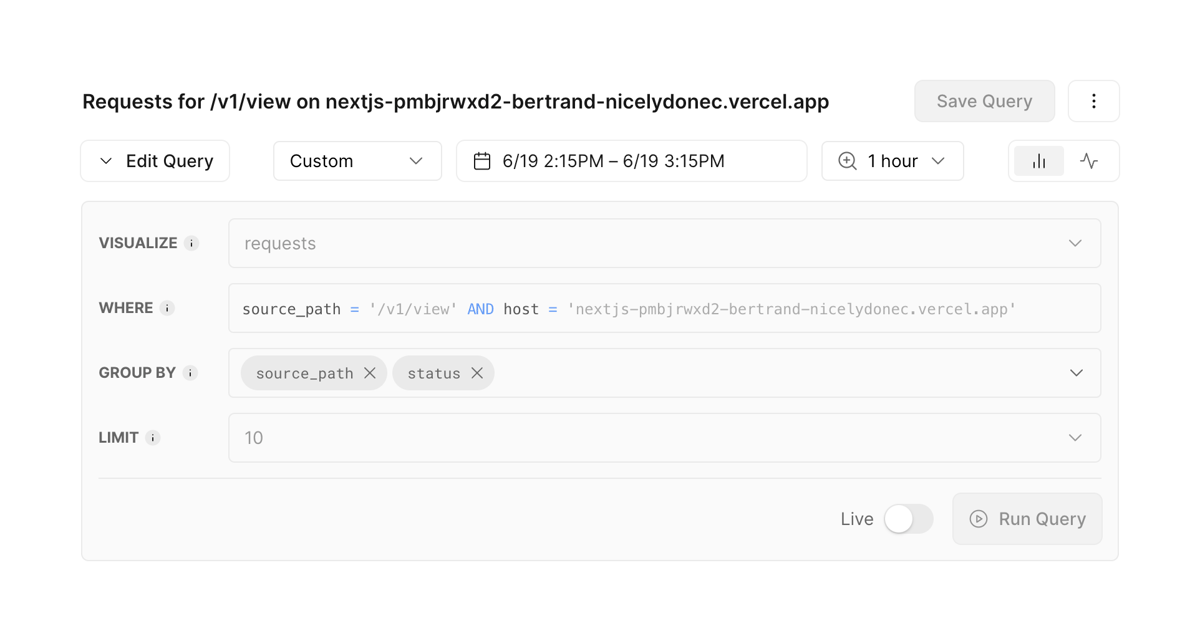
Task: Expand the VISUALIZE requests dropdown
Action: point(1076,242)
